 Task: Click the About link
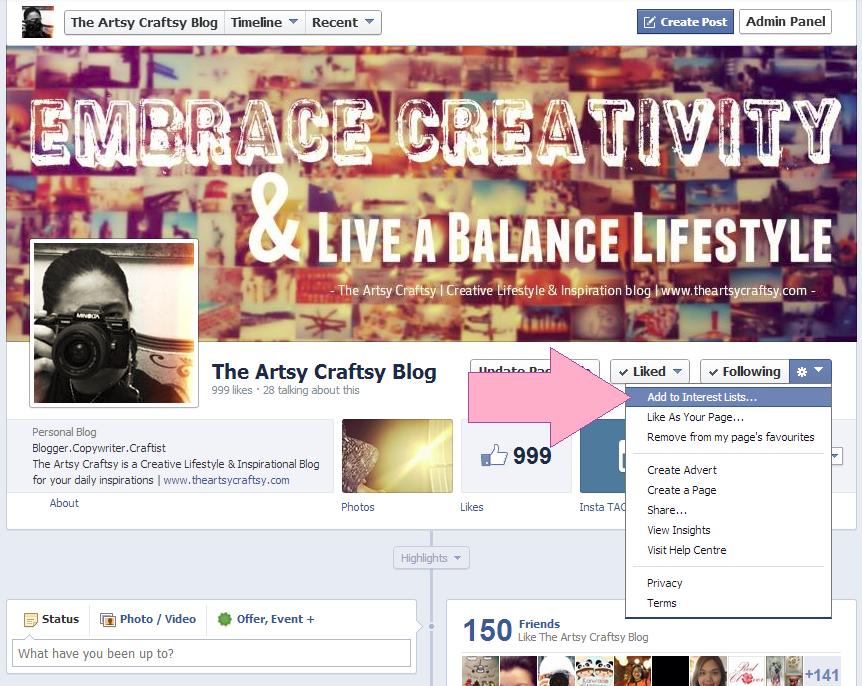tap(64, 503)
